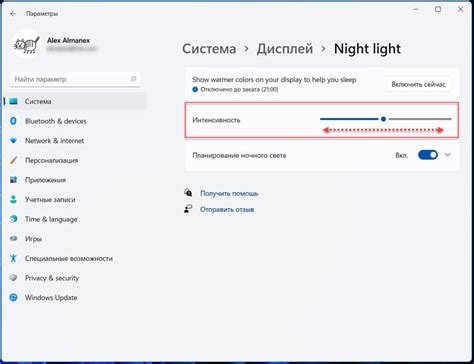
Task: Click the Night light page title
Action: tap(367, 49)
